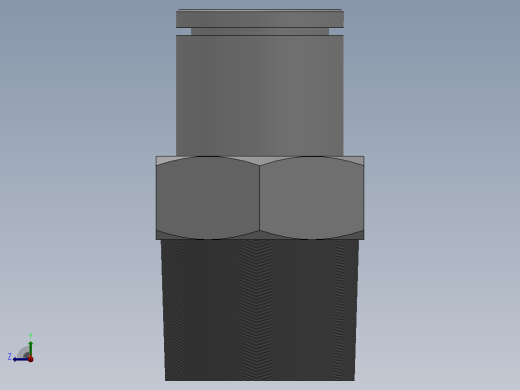This screenshot has width=520, height=390.
Task: Pick the vertical edge between hex faces
Action: tap(260, 198)
